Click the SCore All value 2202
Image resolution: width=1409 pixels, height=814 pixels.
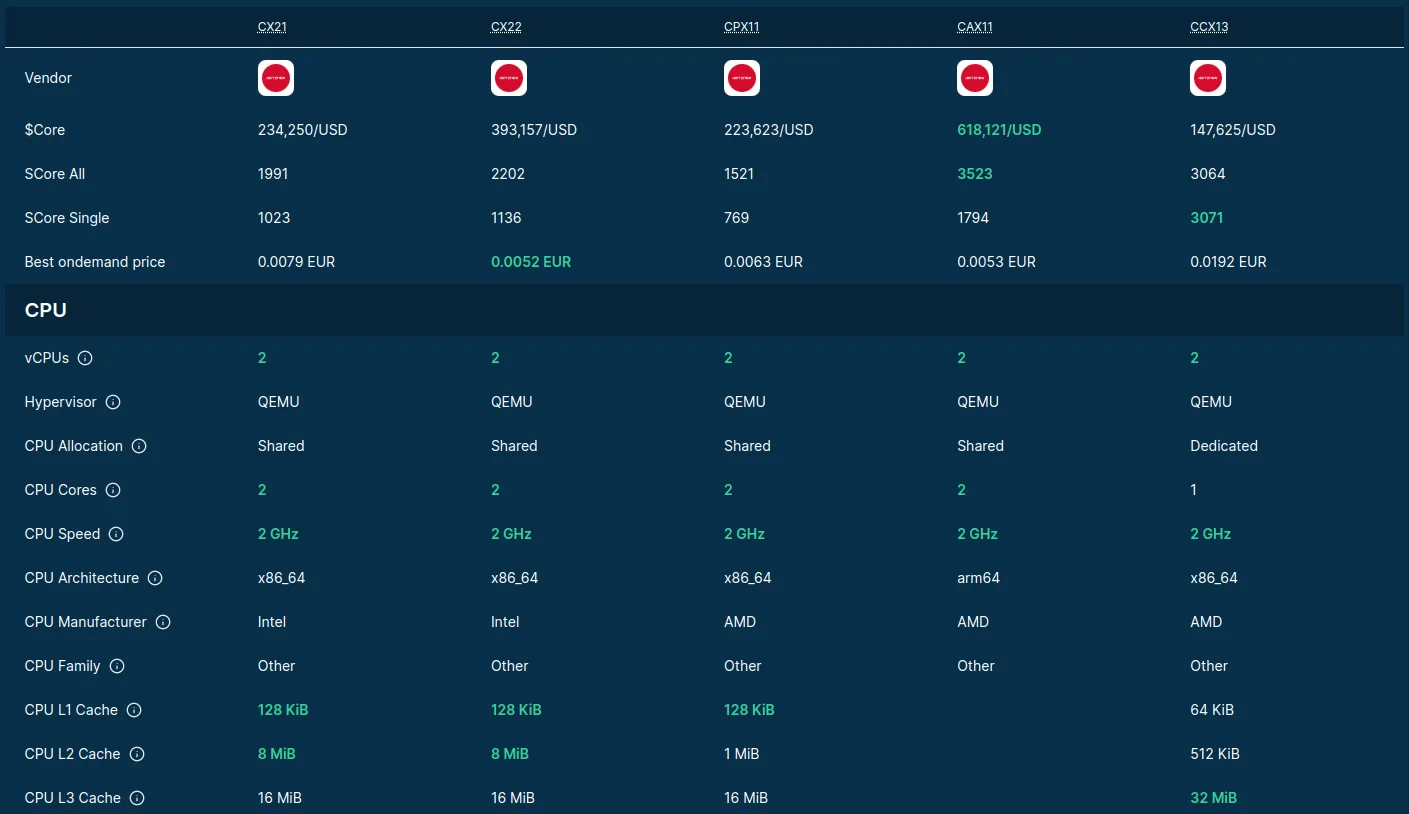pyautogui.click(x=507, y=174)
